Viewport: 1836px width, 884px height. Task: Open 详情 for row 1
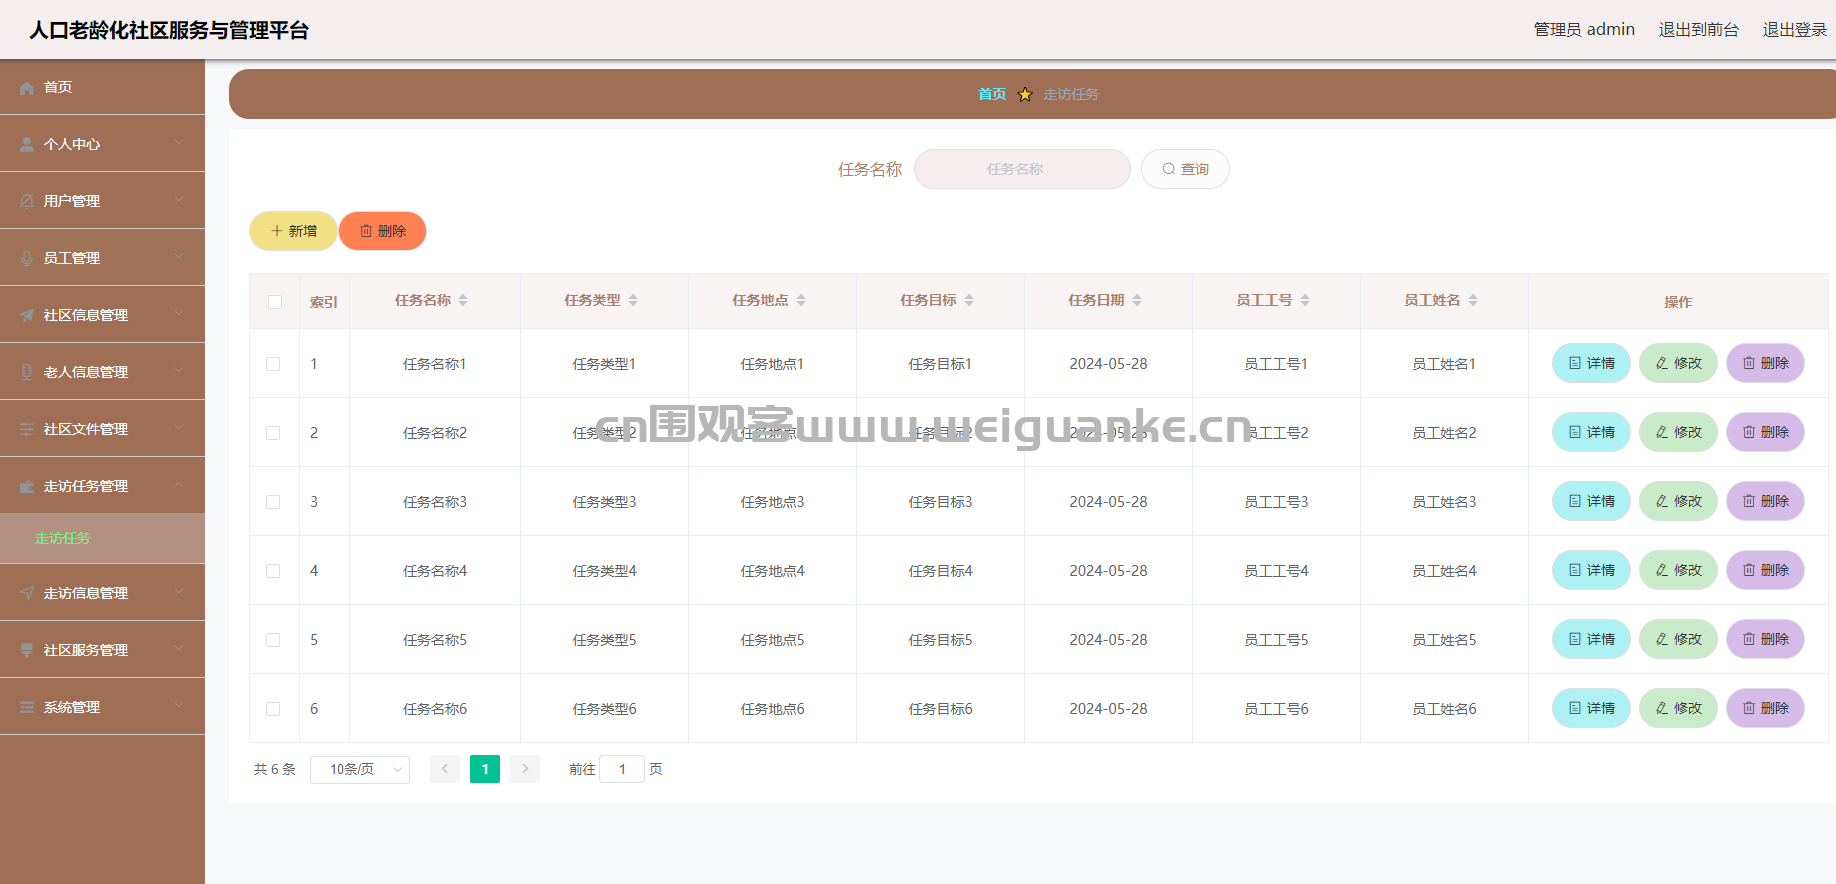[x=1591, y=363]
